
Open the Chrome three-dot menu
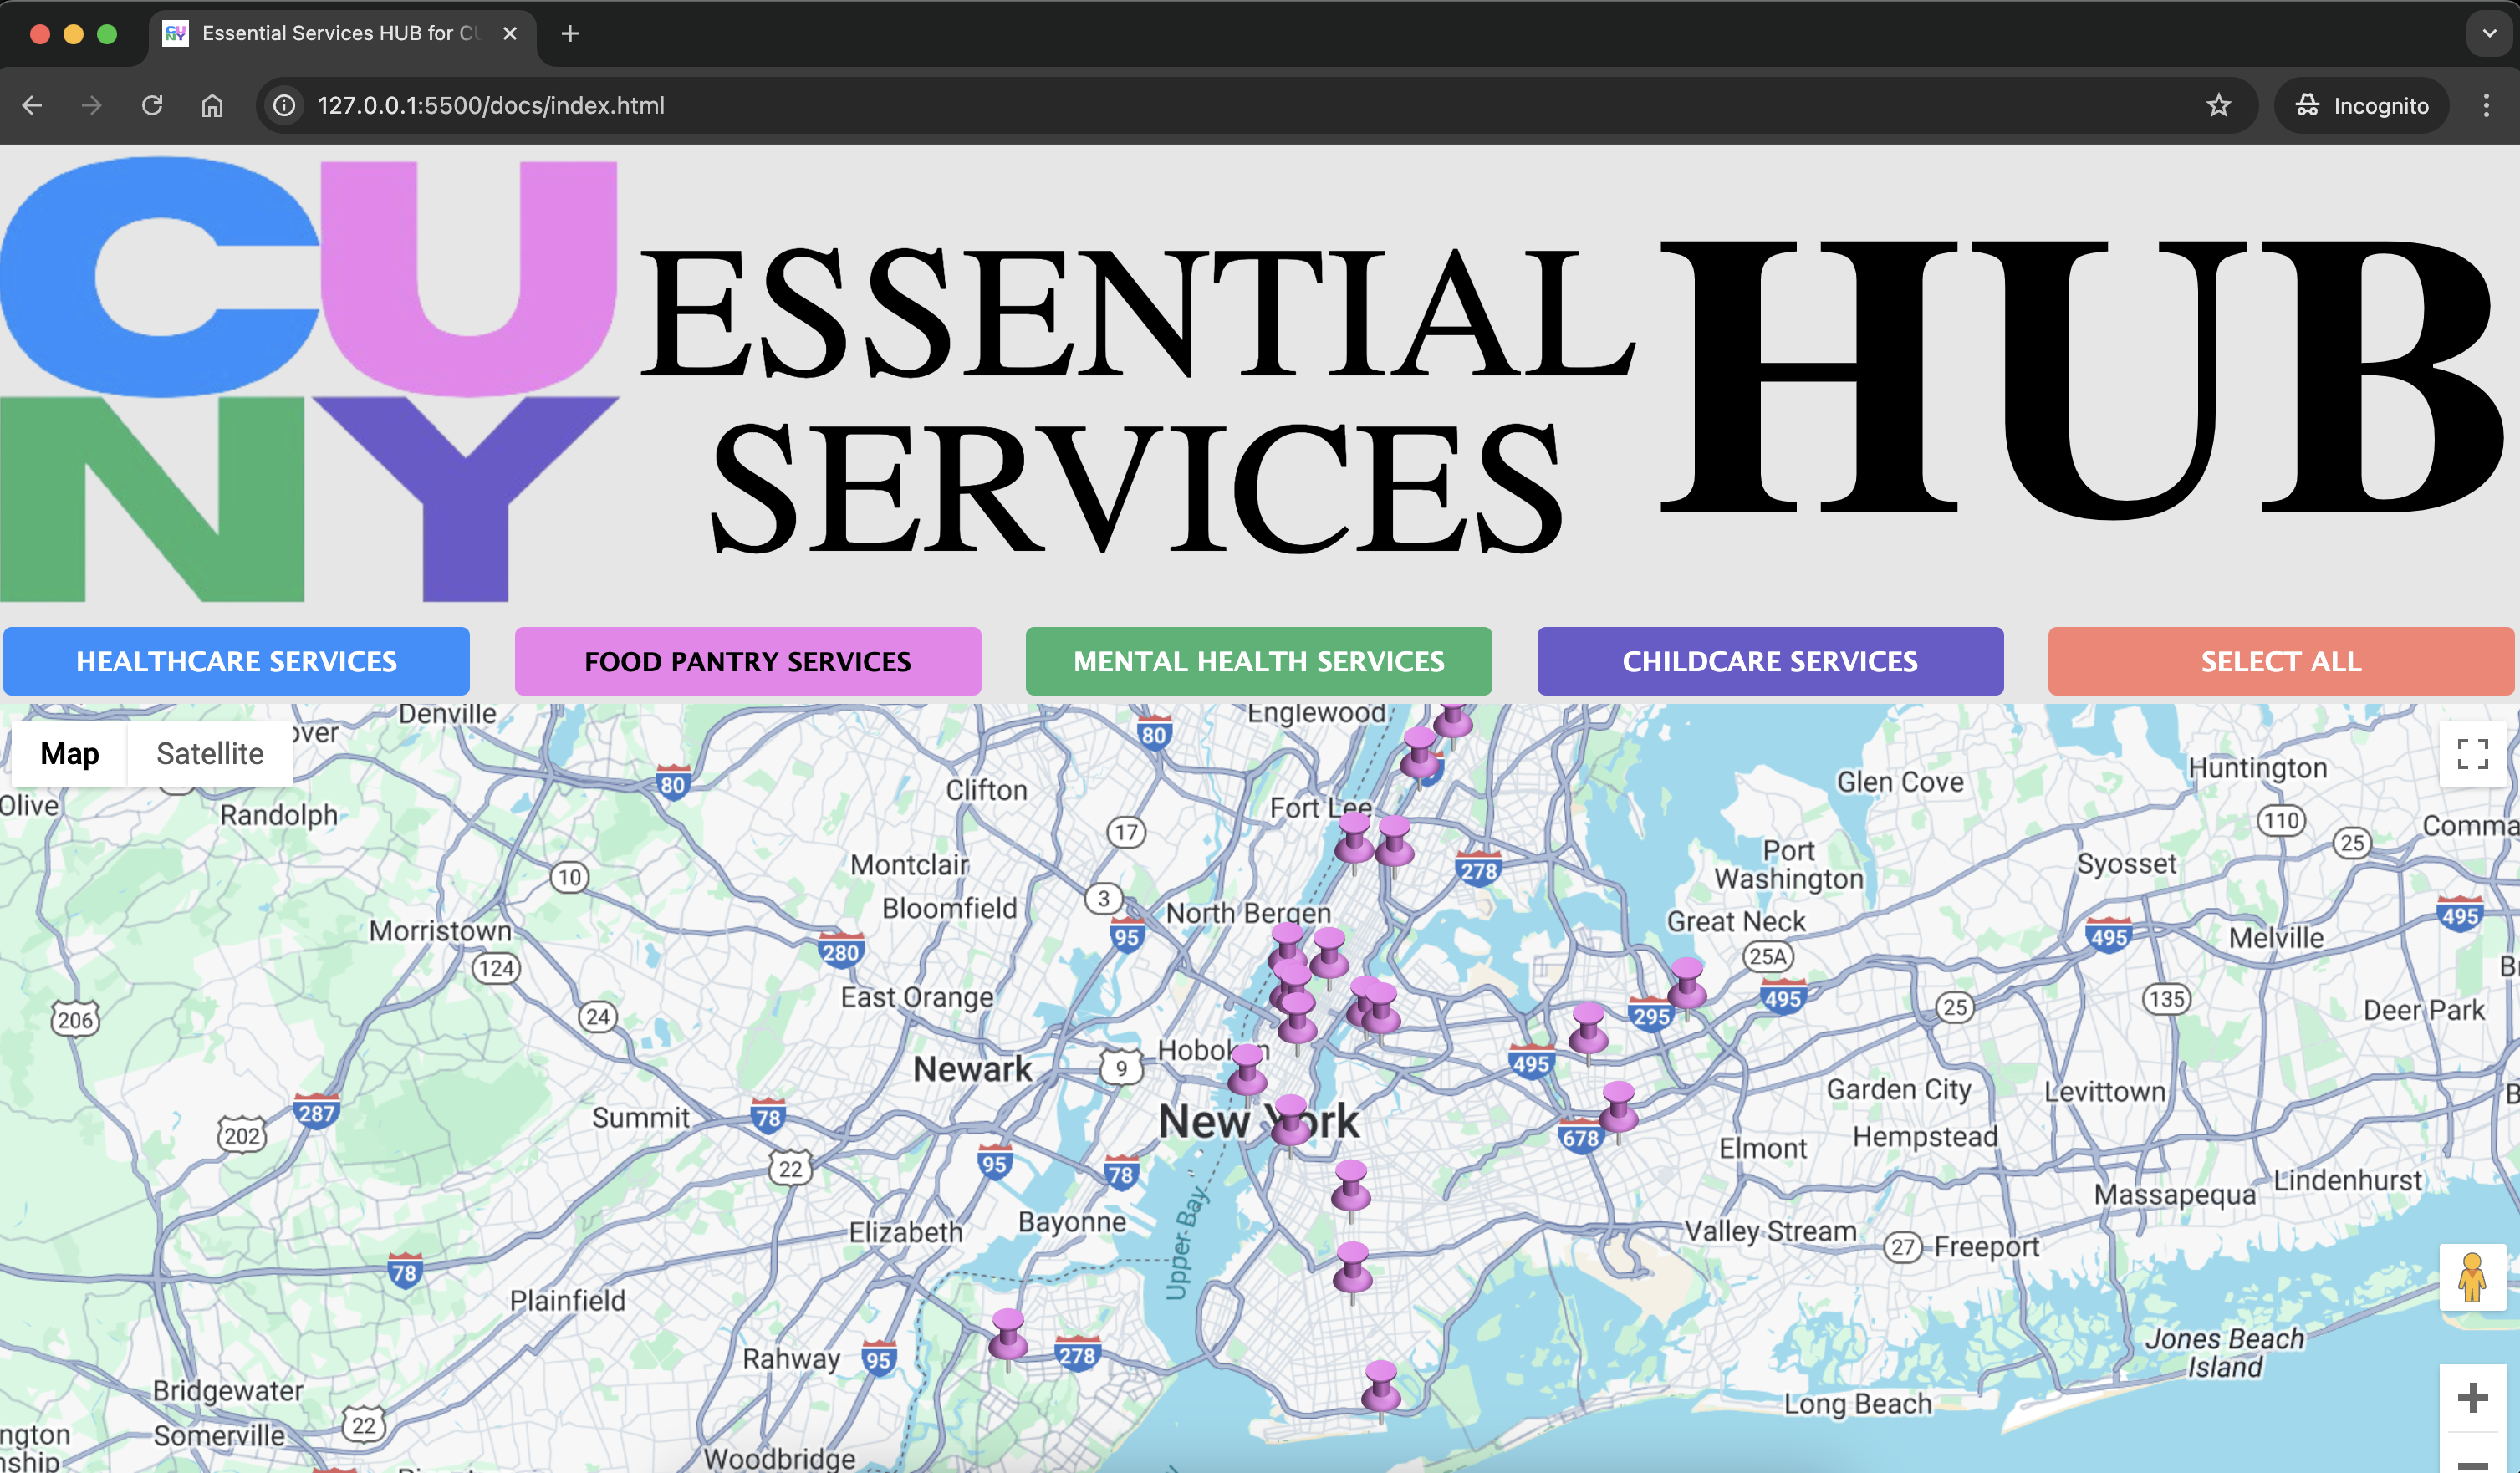2486,105
